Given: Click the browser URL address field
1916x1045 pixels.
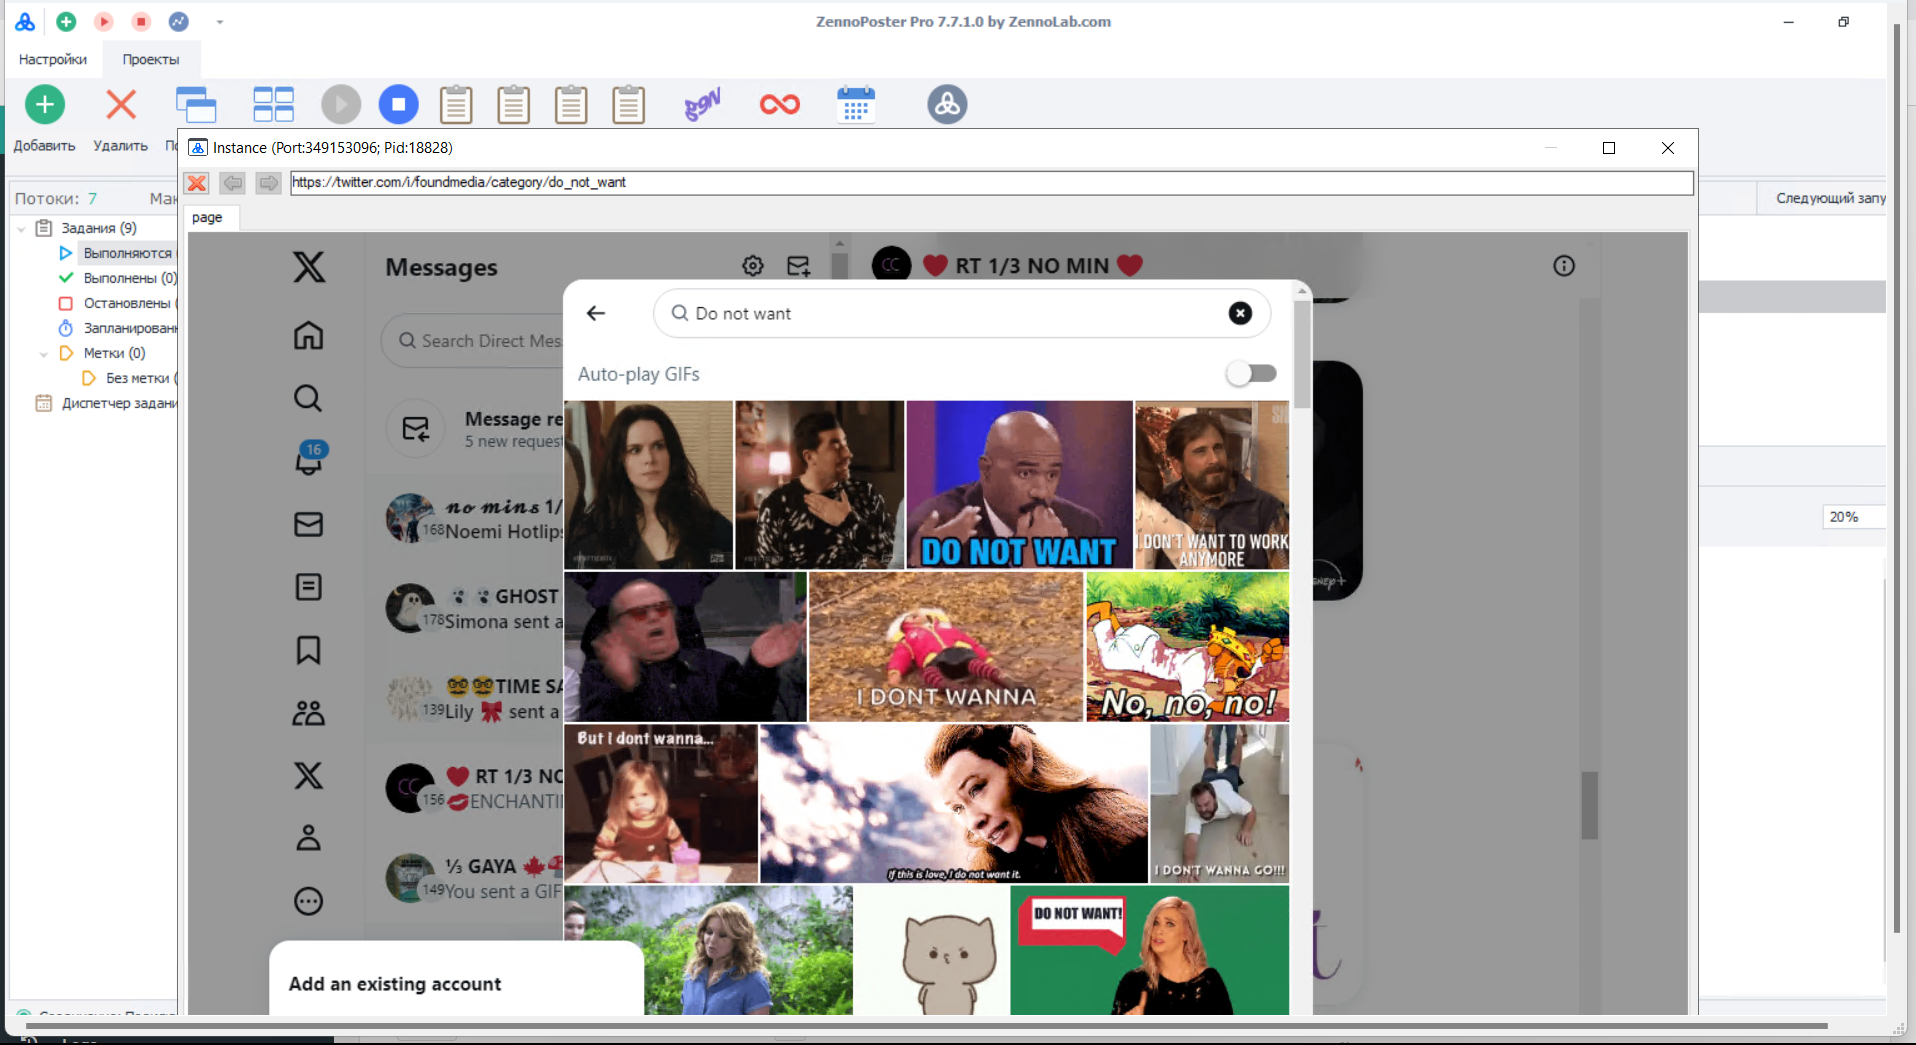Looking at the screenshot, I should pos(990,182).
